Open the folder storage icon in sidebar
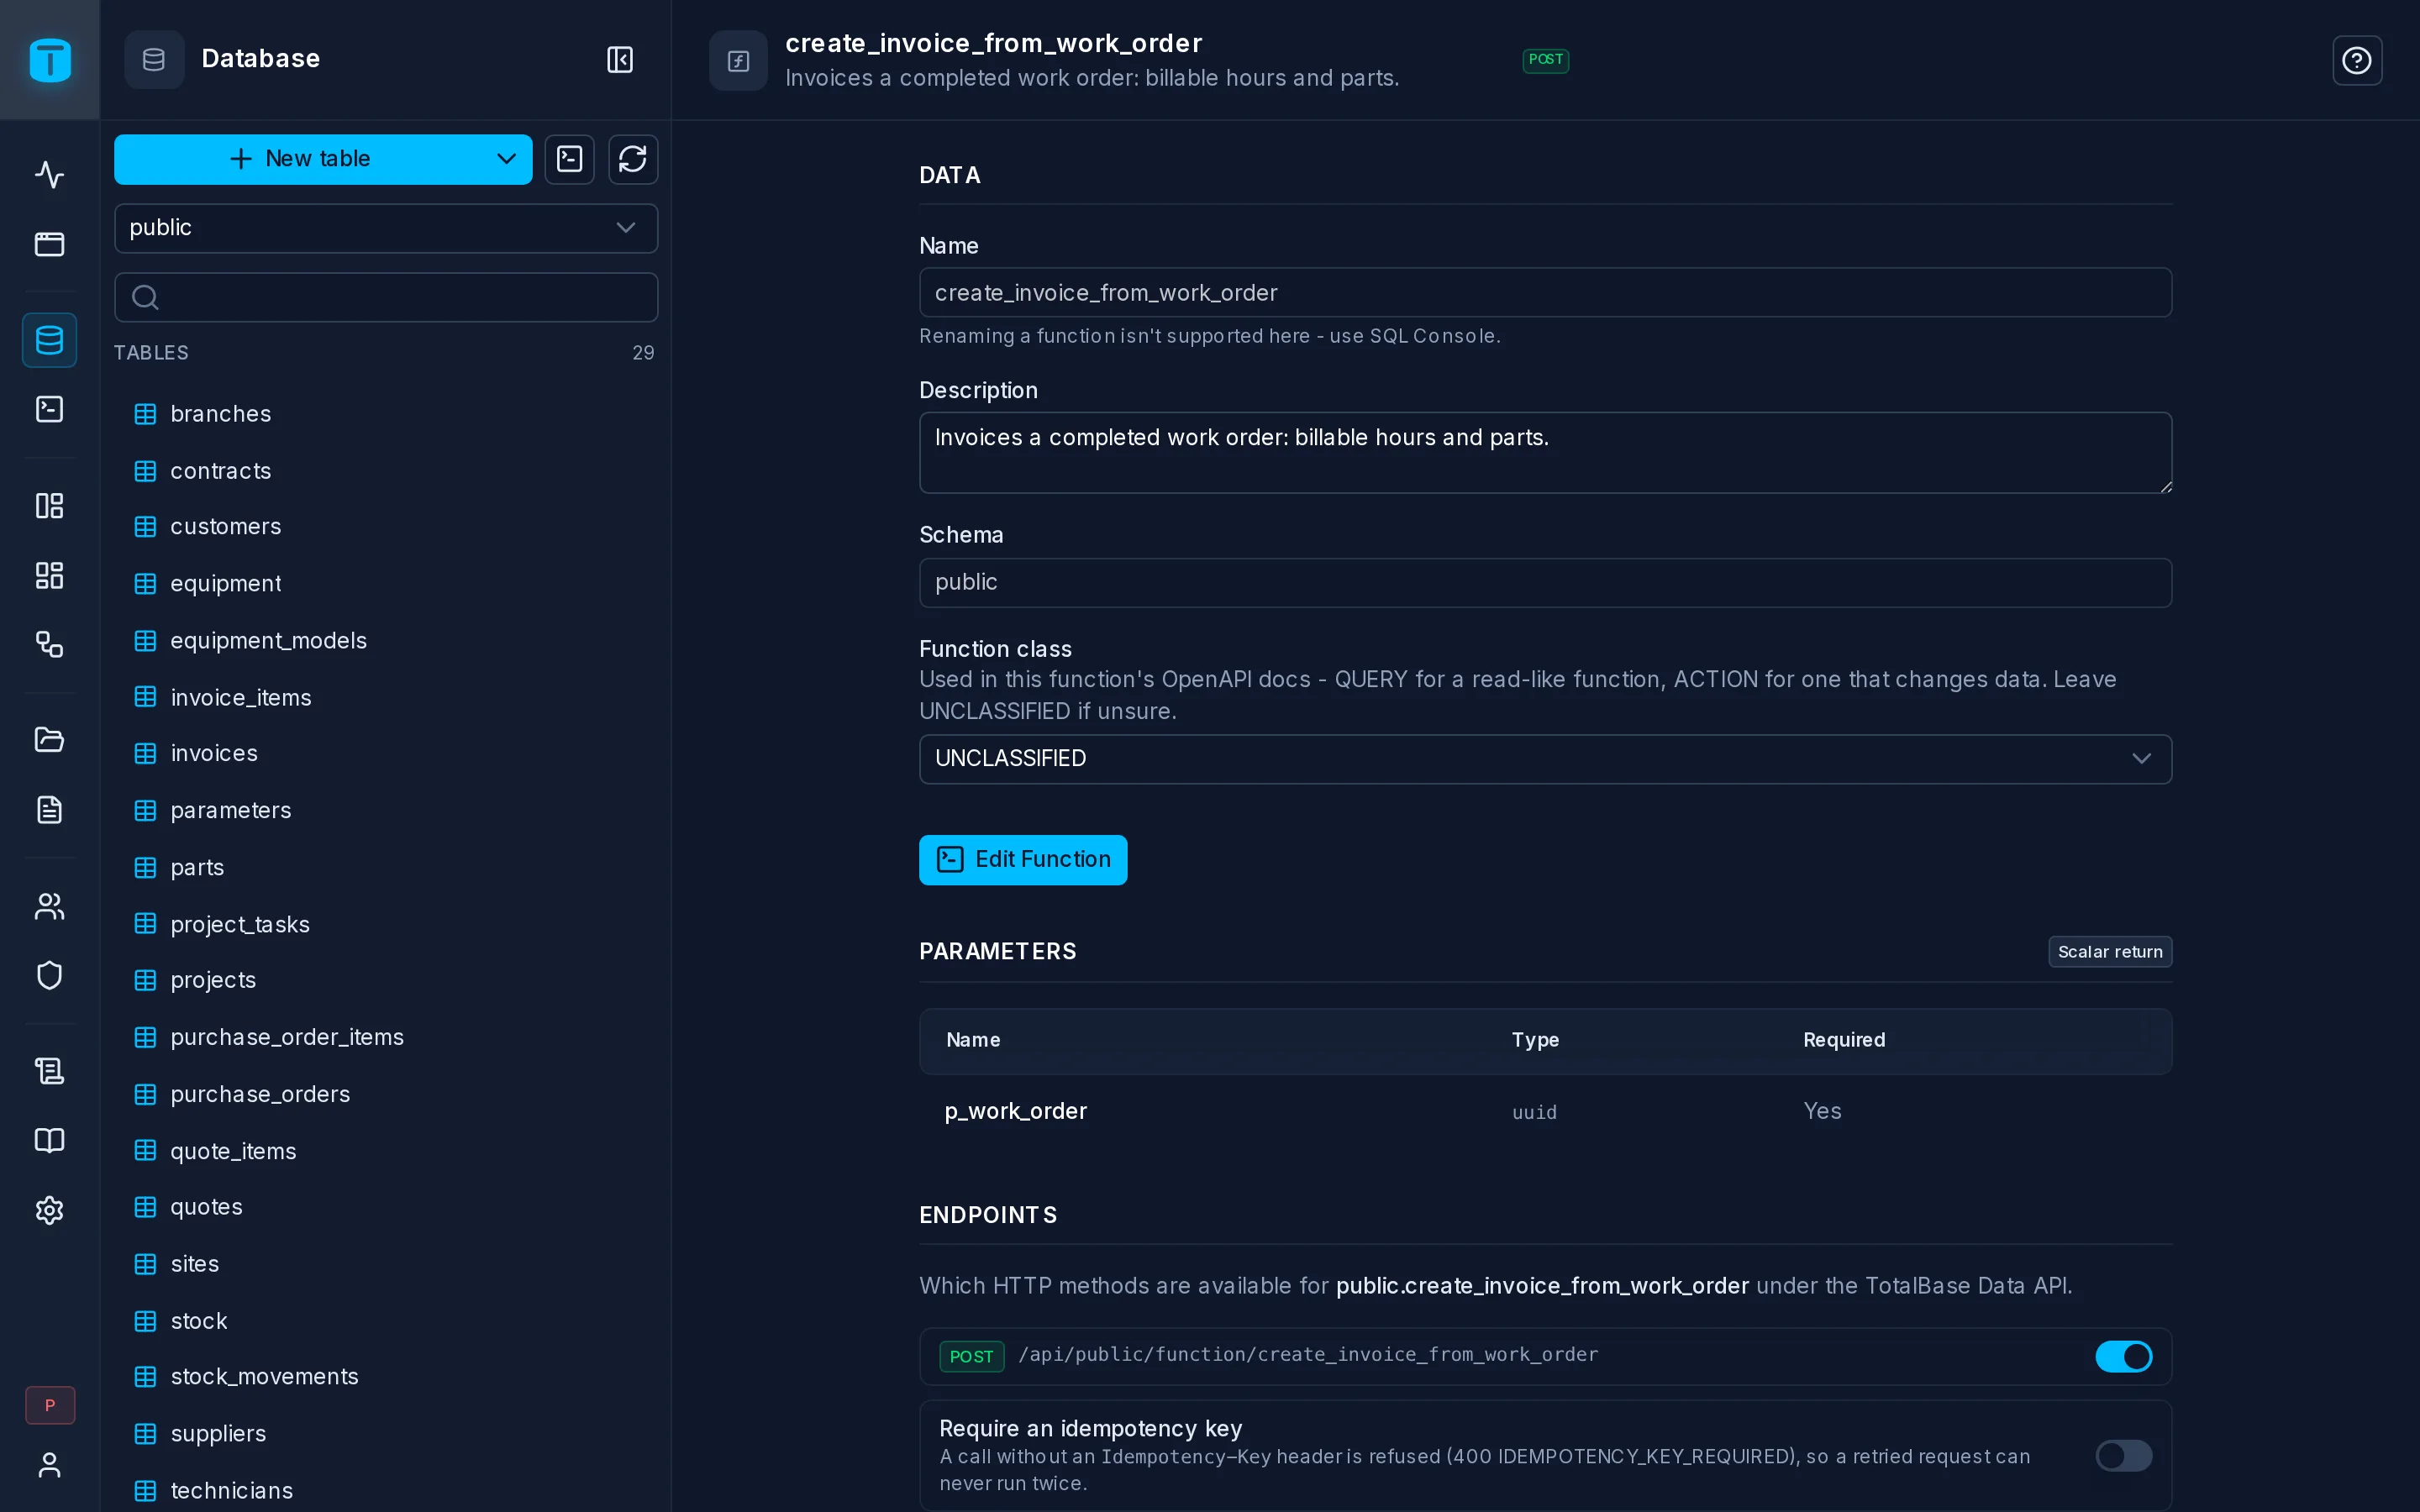 [49, 740]
